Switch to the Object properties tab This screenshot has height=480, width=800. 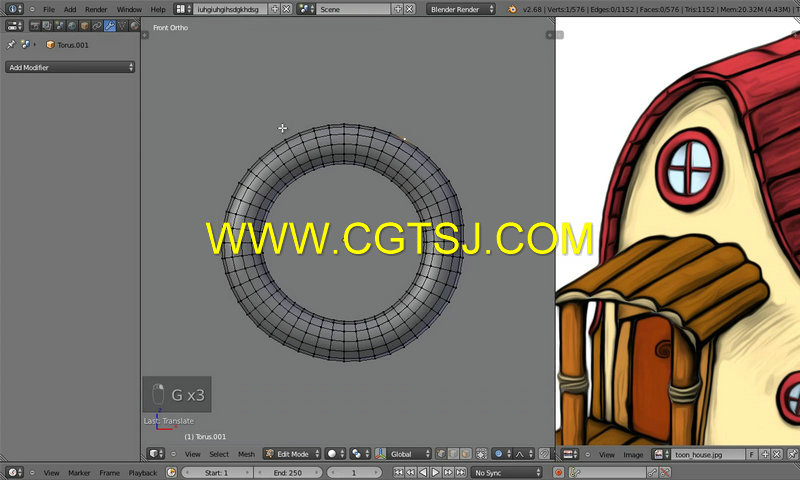click(85, 26)
